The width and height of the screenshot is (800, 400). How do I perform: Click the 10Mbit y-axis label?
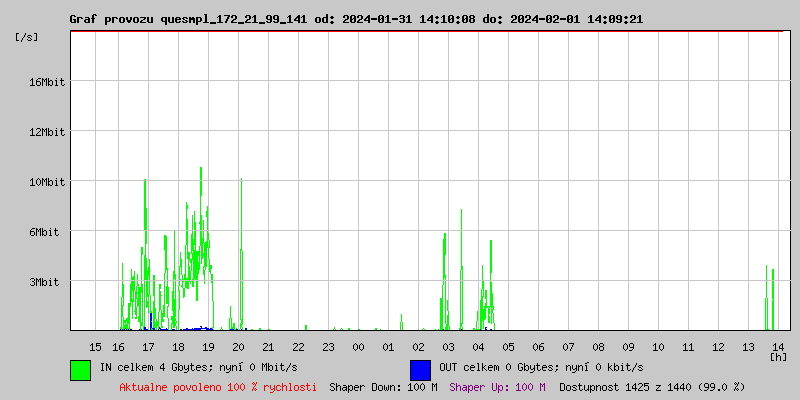[47, 182]
